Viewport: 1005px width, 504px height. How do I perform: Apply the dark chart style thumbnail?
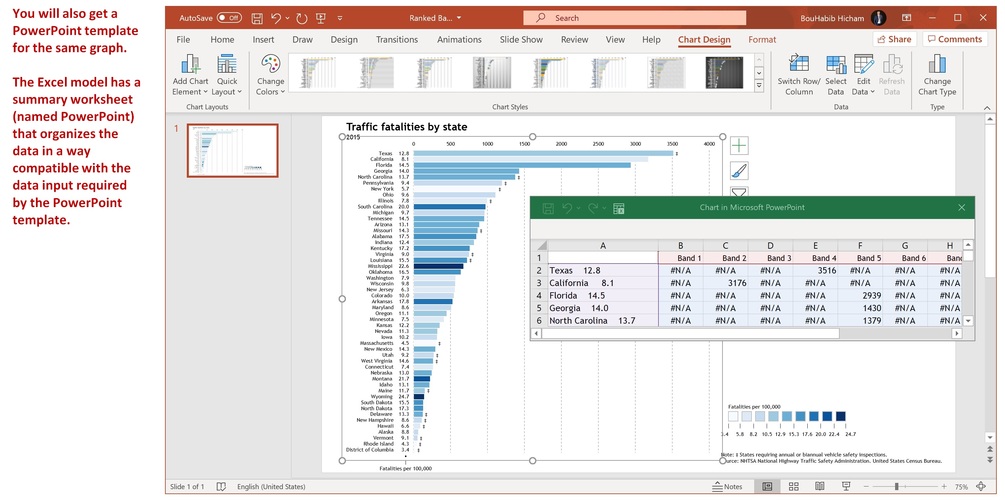click(x=724, y=72)
